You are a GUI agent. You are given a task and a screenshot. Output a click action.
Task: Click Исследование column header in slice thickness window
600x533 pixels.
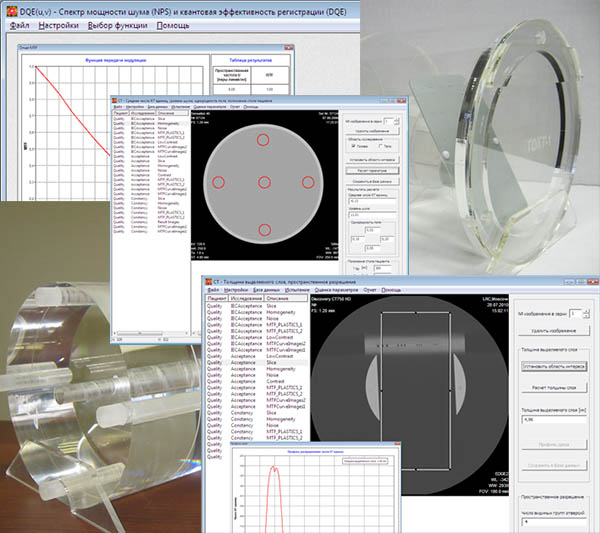[x=246, y=298]
